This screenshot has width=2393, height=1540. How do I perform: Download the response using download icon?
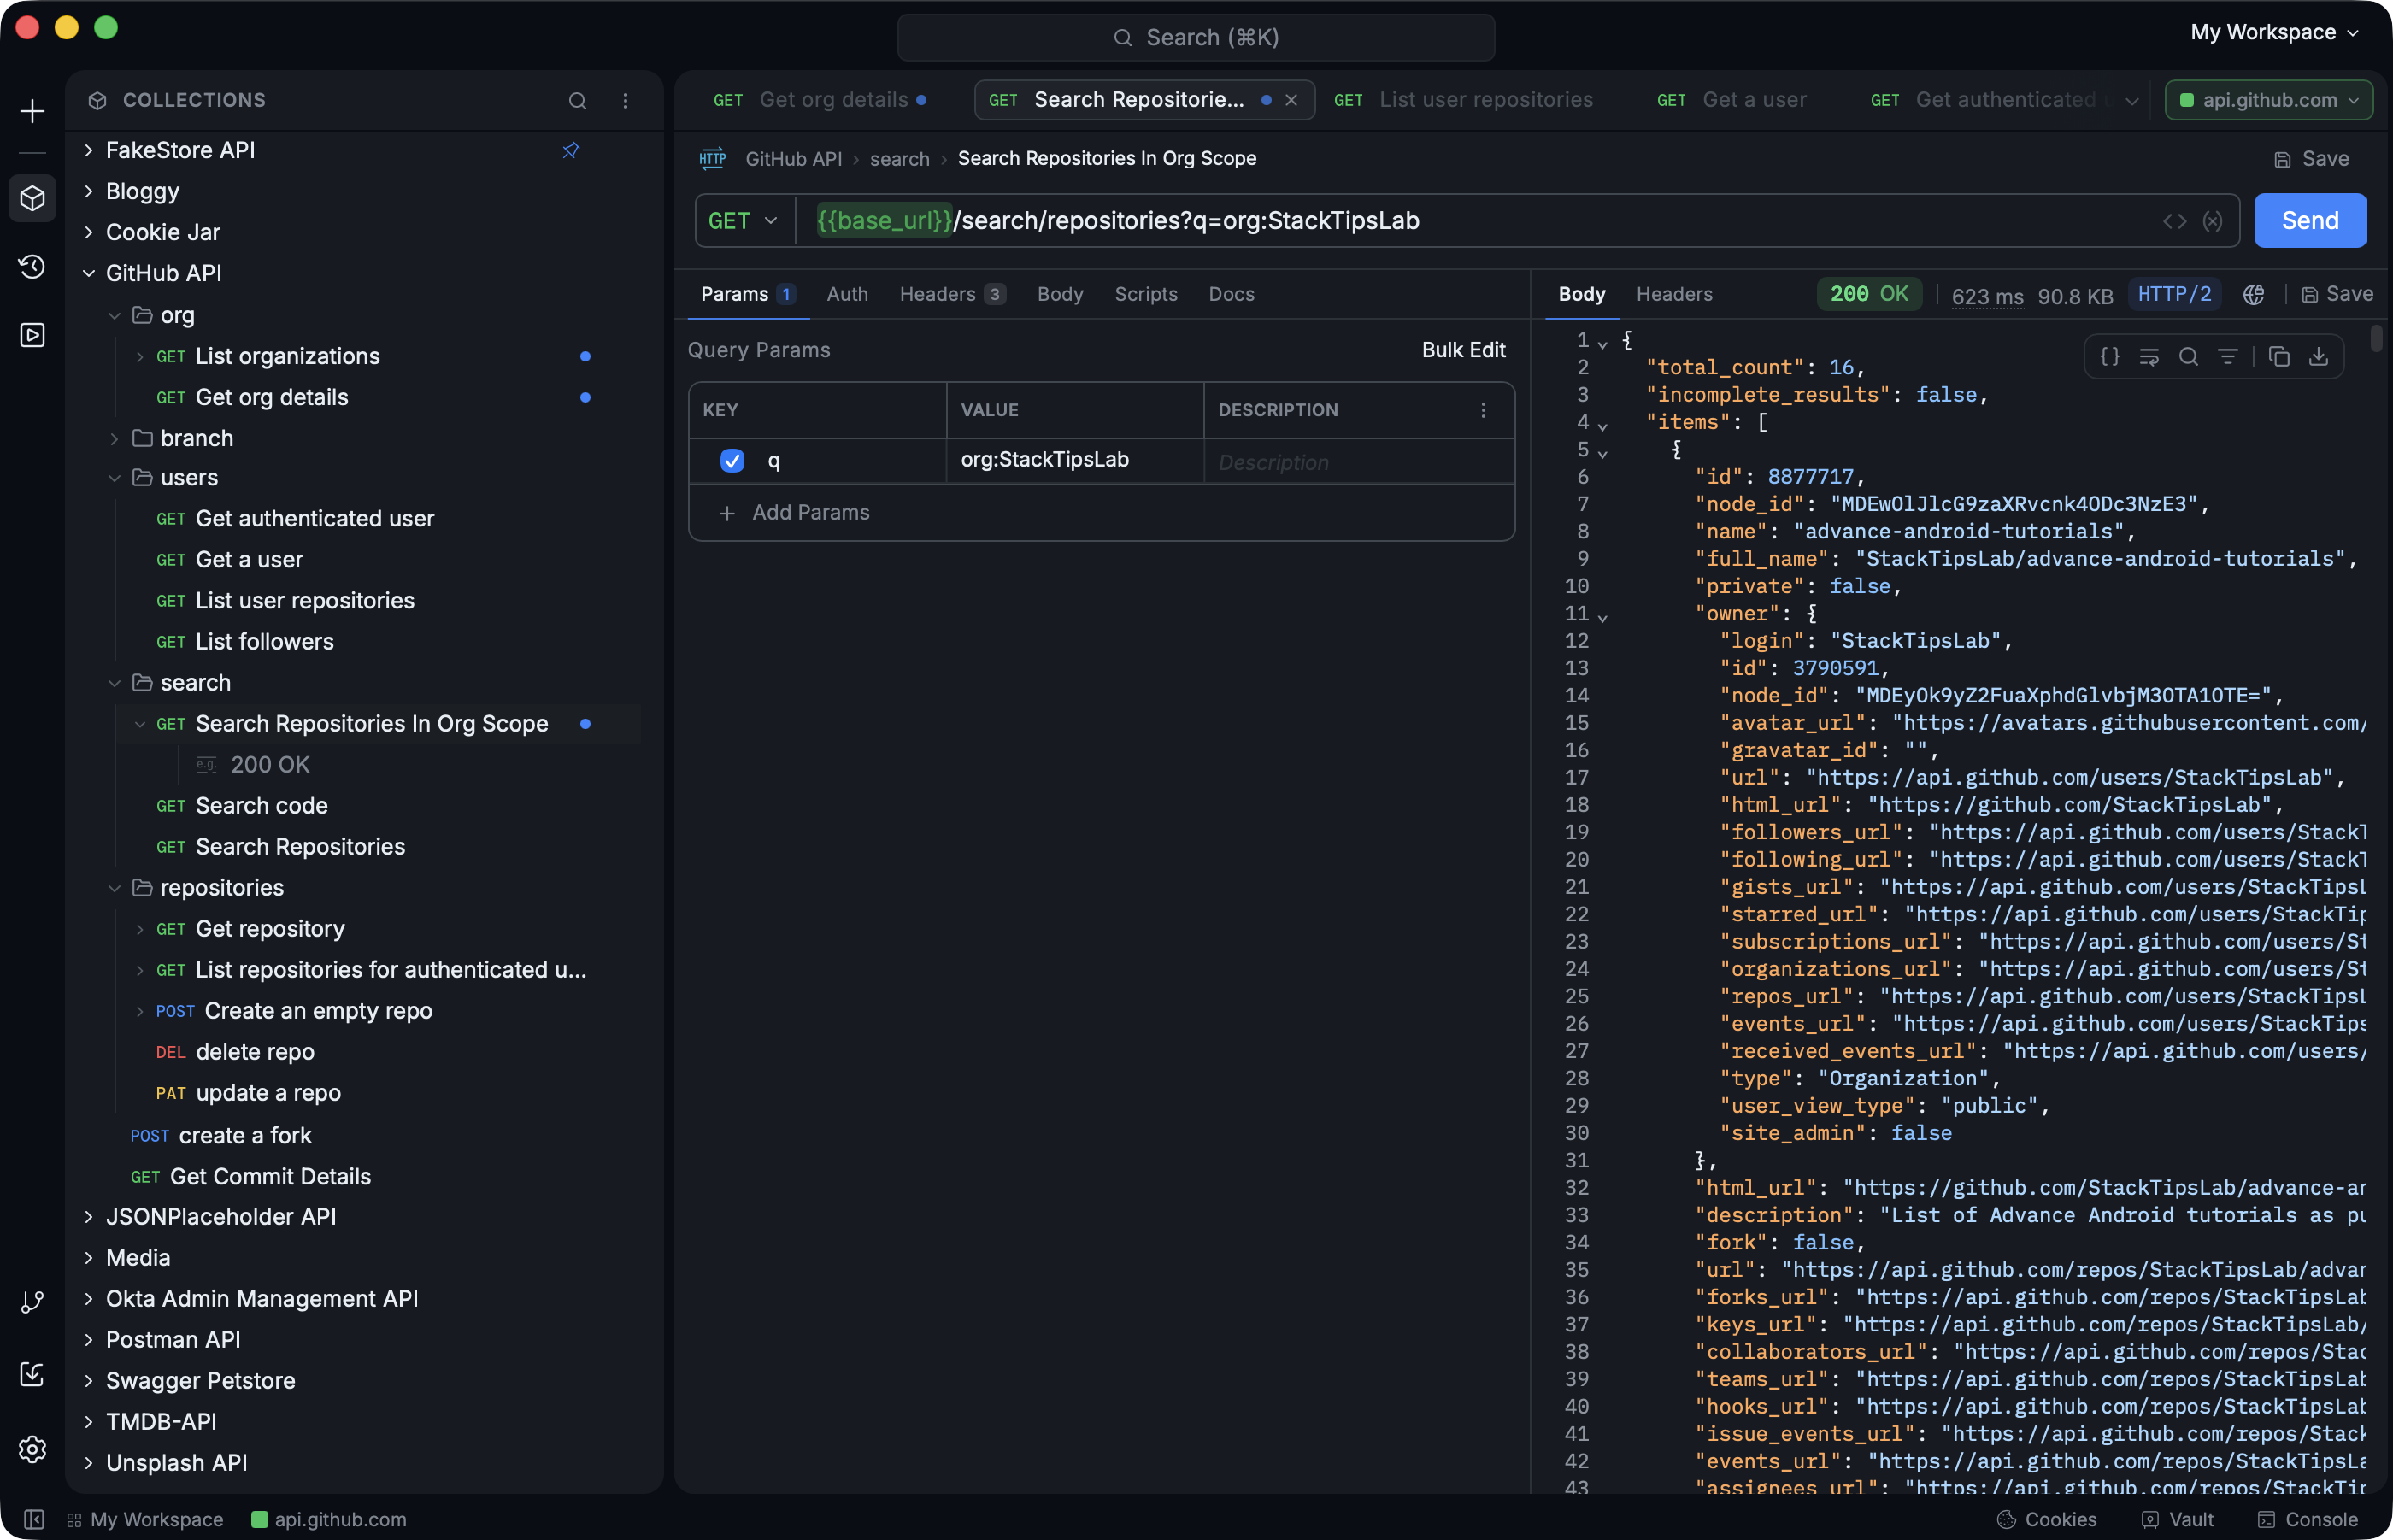point(2318,357)
